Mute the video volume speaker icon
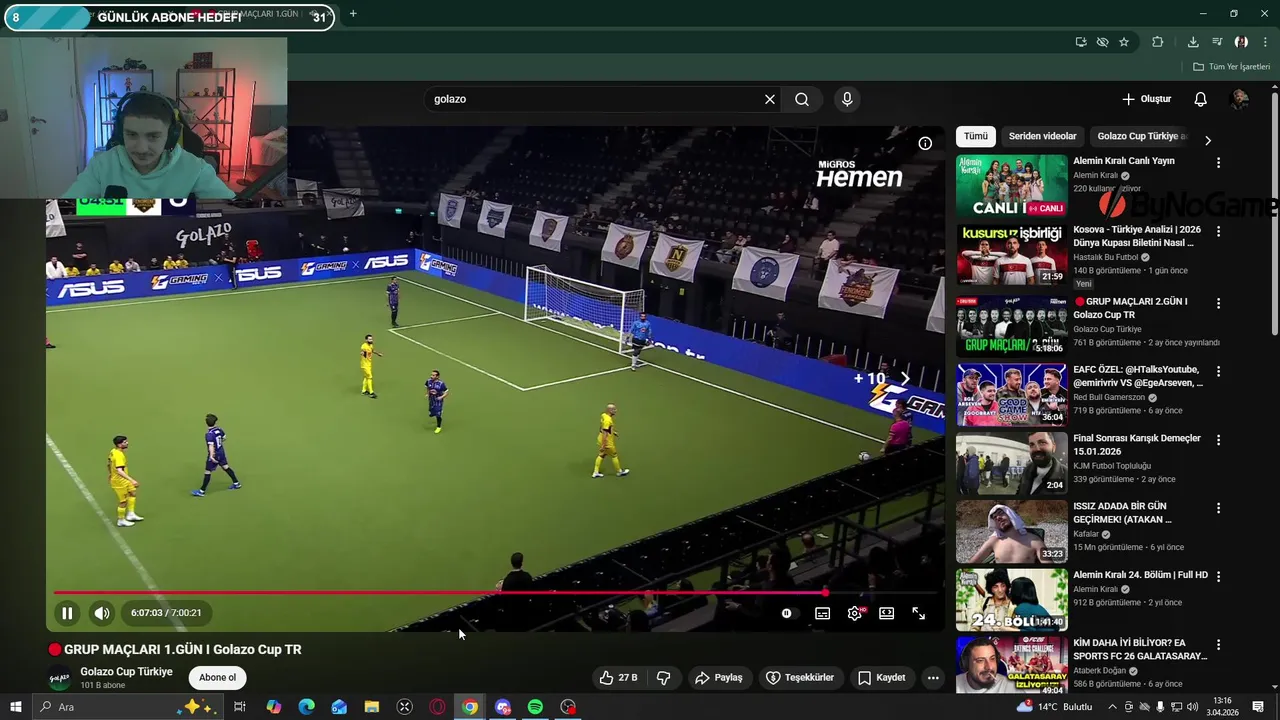Screen dimensions: 1280x720 (102, 613)
